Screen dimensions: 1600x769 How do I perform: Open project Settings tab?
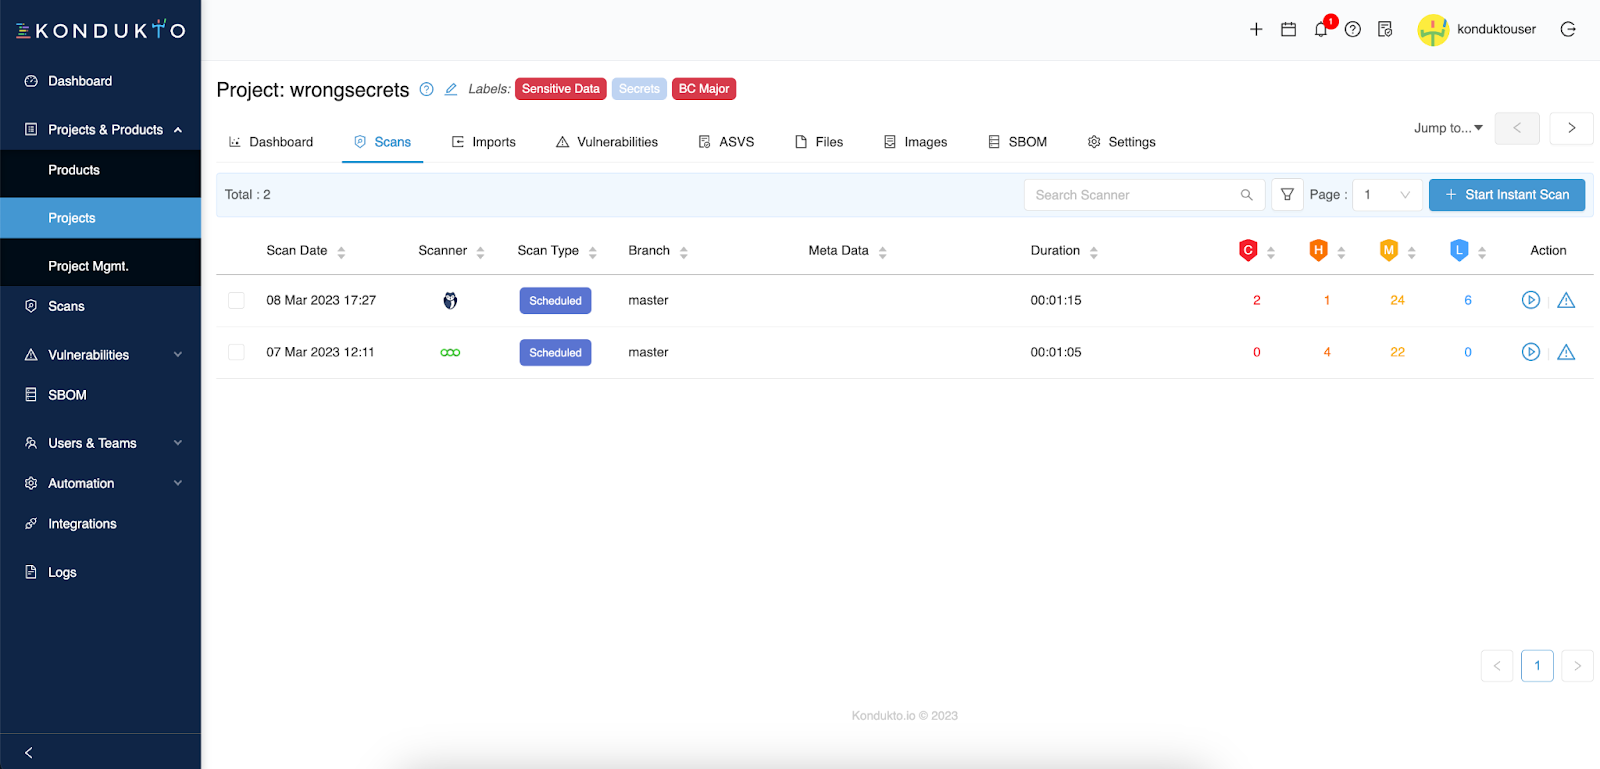coord(1121,142)
